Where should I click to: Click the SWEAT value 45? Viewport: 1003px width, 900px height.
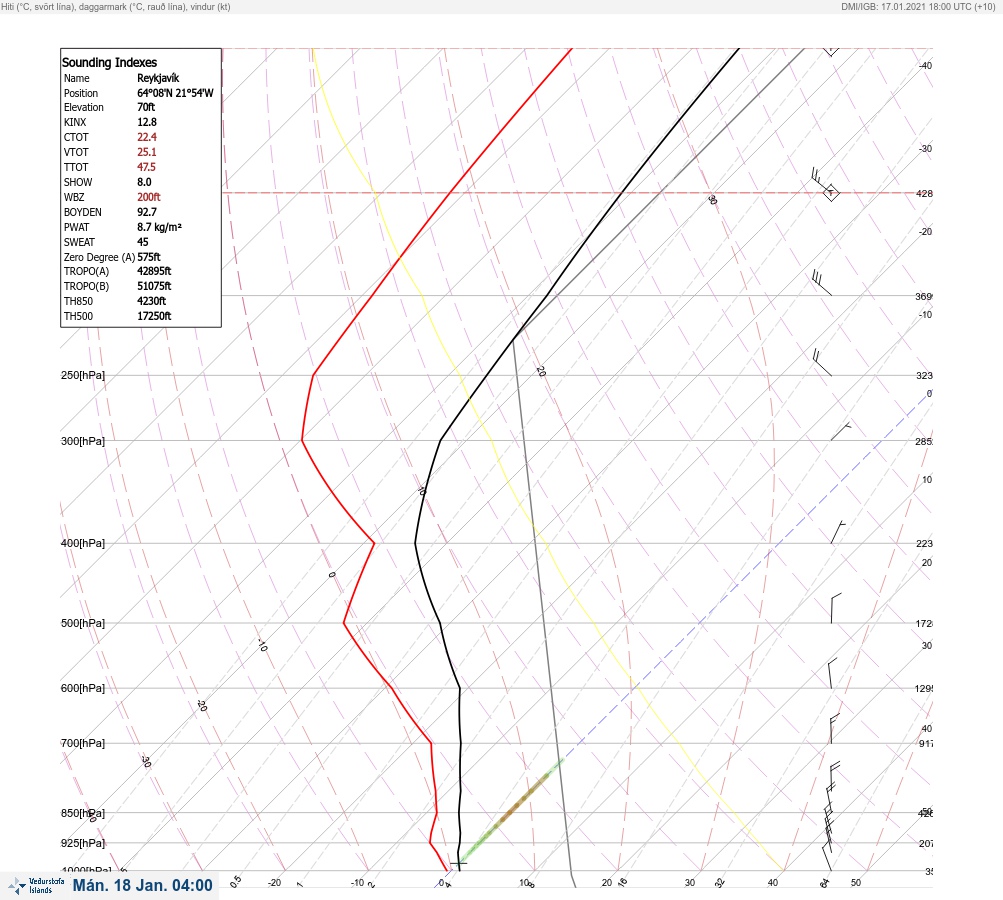click(143, 242)
